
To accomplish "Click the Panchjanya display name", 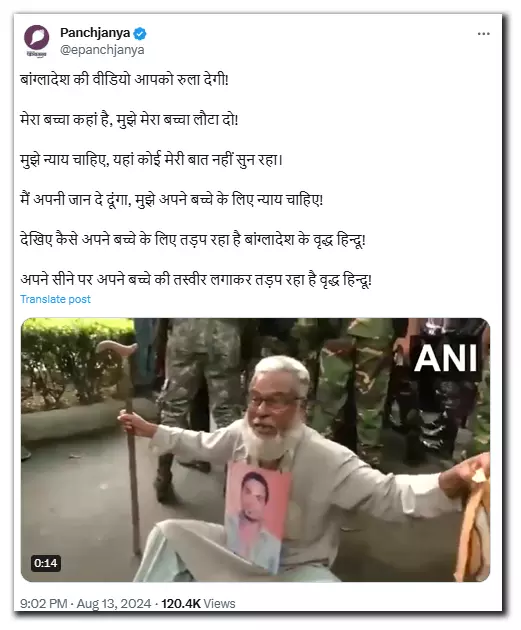I will (95, 33).
